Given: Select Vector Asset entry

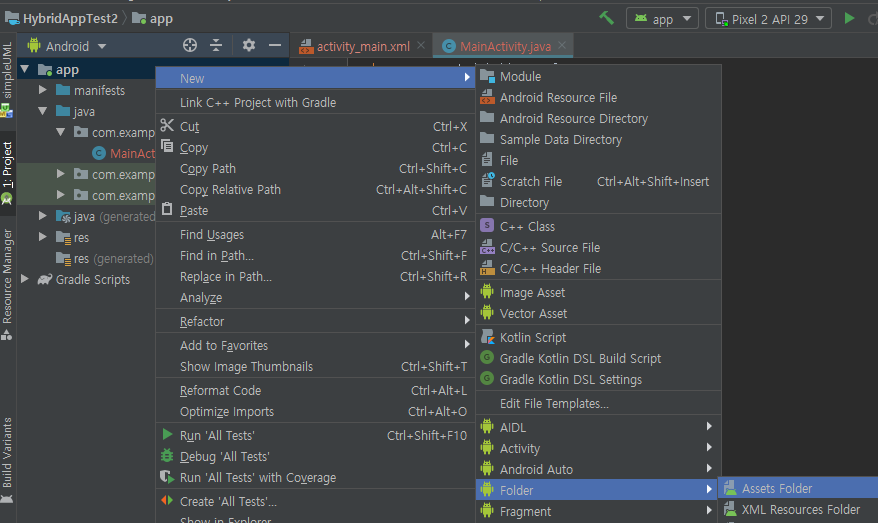Looking at the screenshot, I should tap(598, 314).
